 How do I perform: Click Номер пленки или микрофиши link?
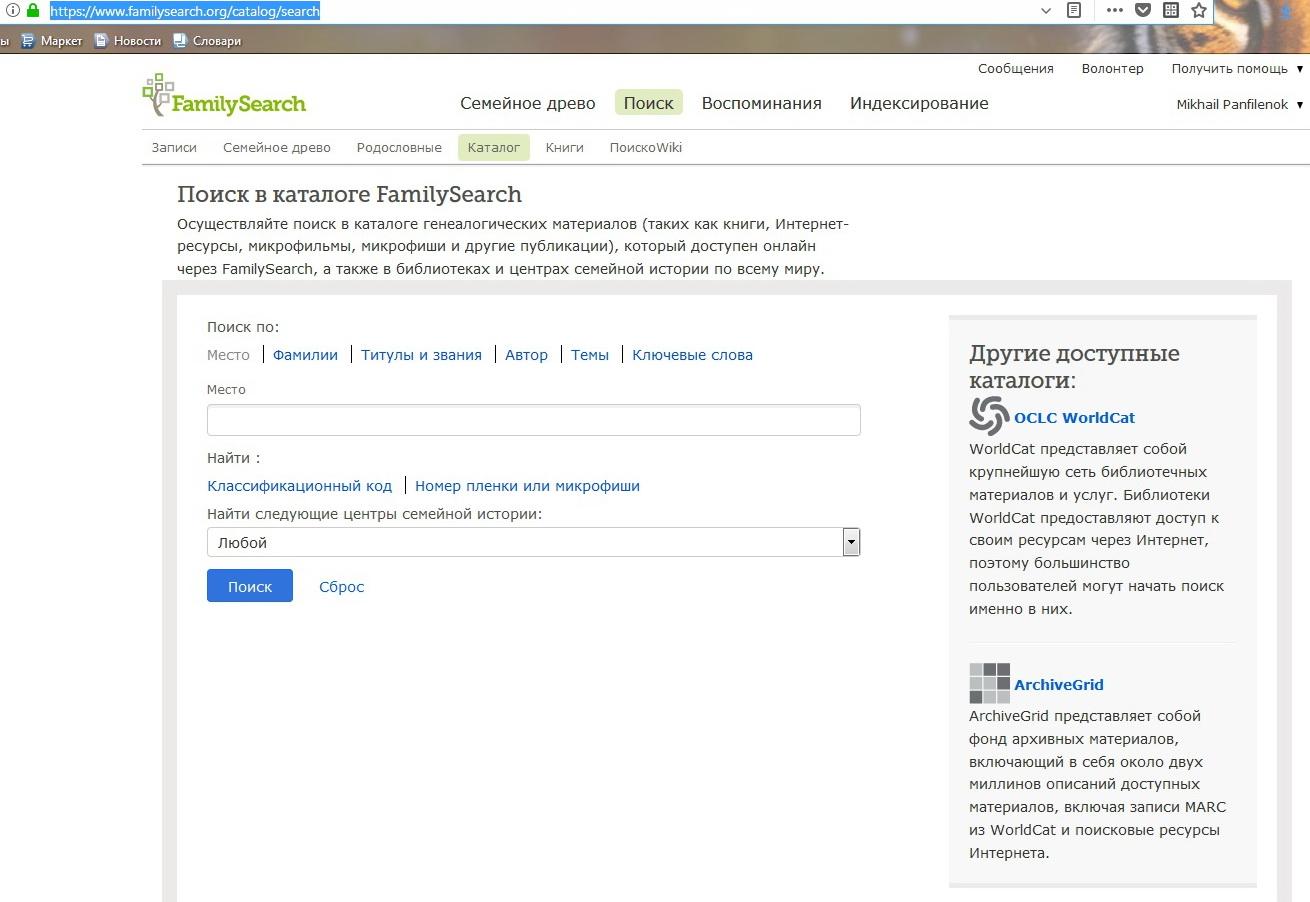[x=527, y=486]
